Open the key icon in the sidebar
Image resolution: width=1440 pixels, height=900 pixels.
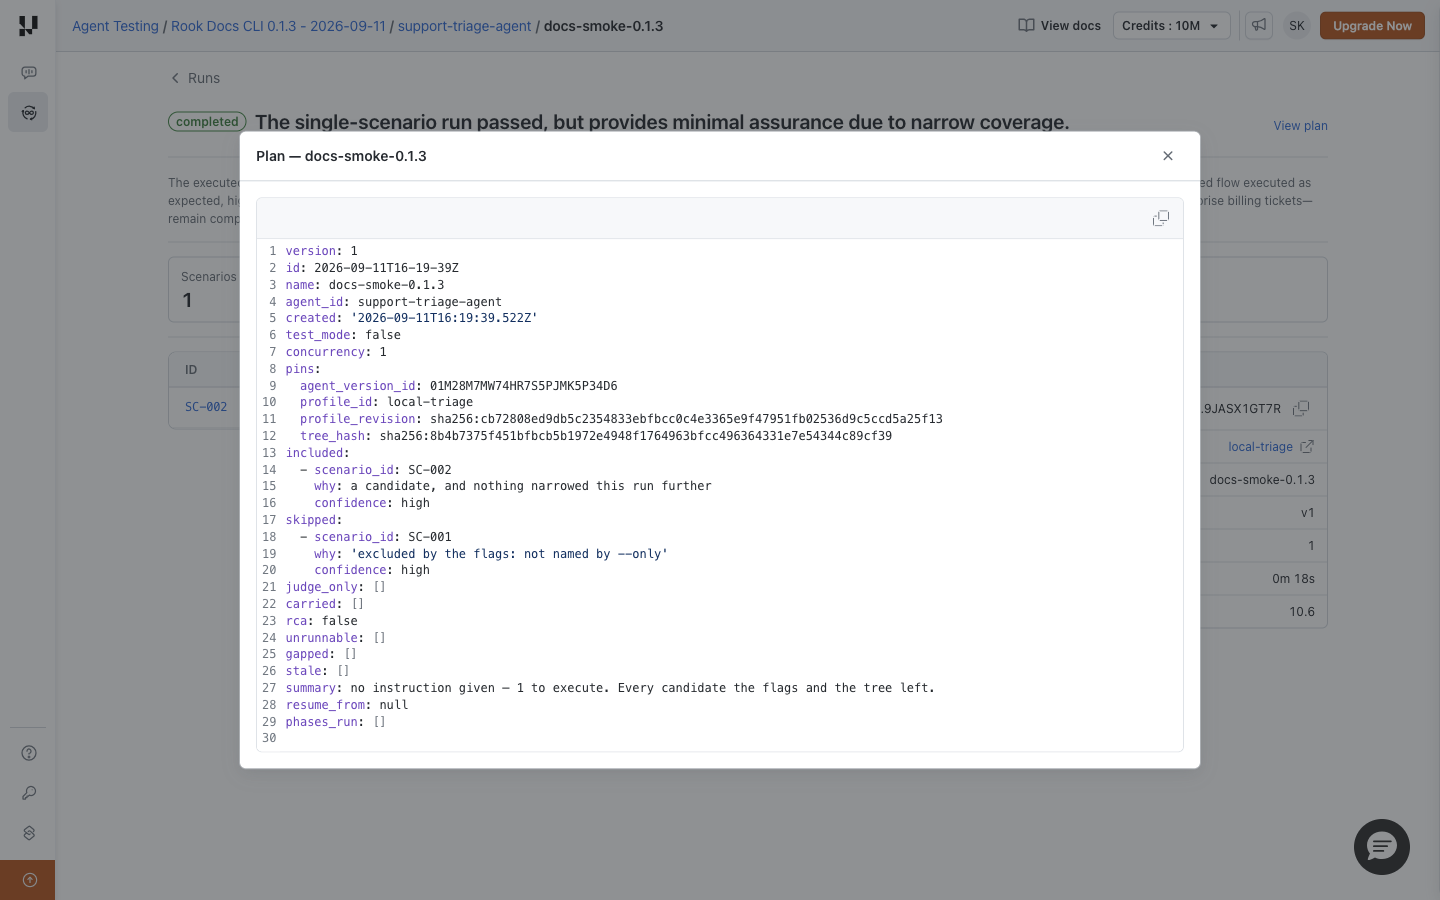[29, 793]
